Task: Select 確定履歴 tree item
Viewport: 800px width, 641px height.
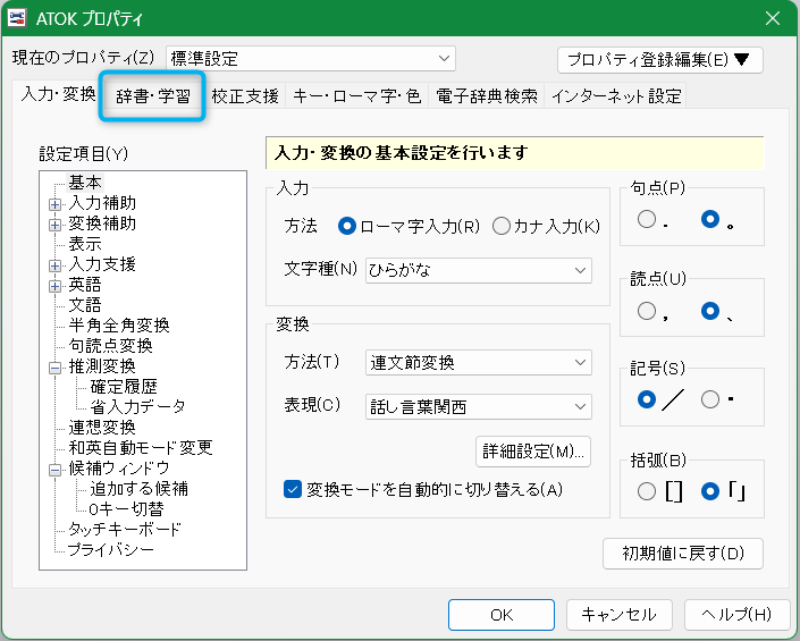Action: pos(124,387)
